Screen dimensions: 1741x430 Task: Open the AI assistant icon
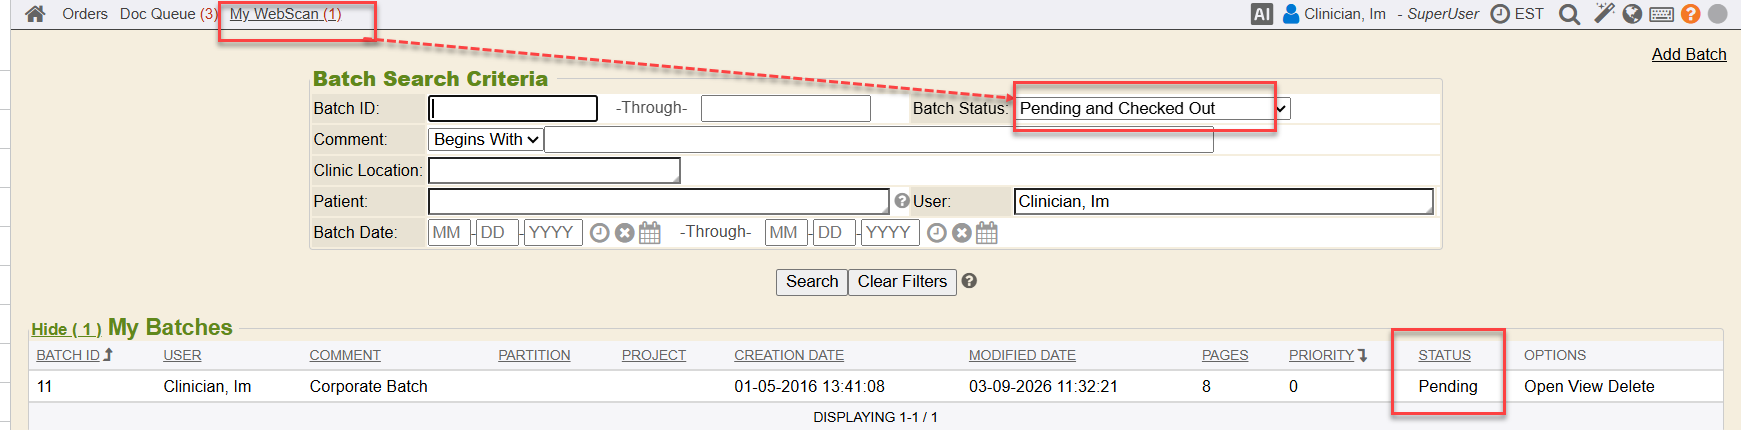(1262, 14)
